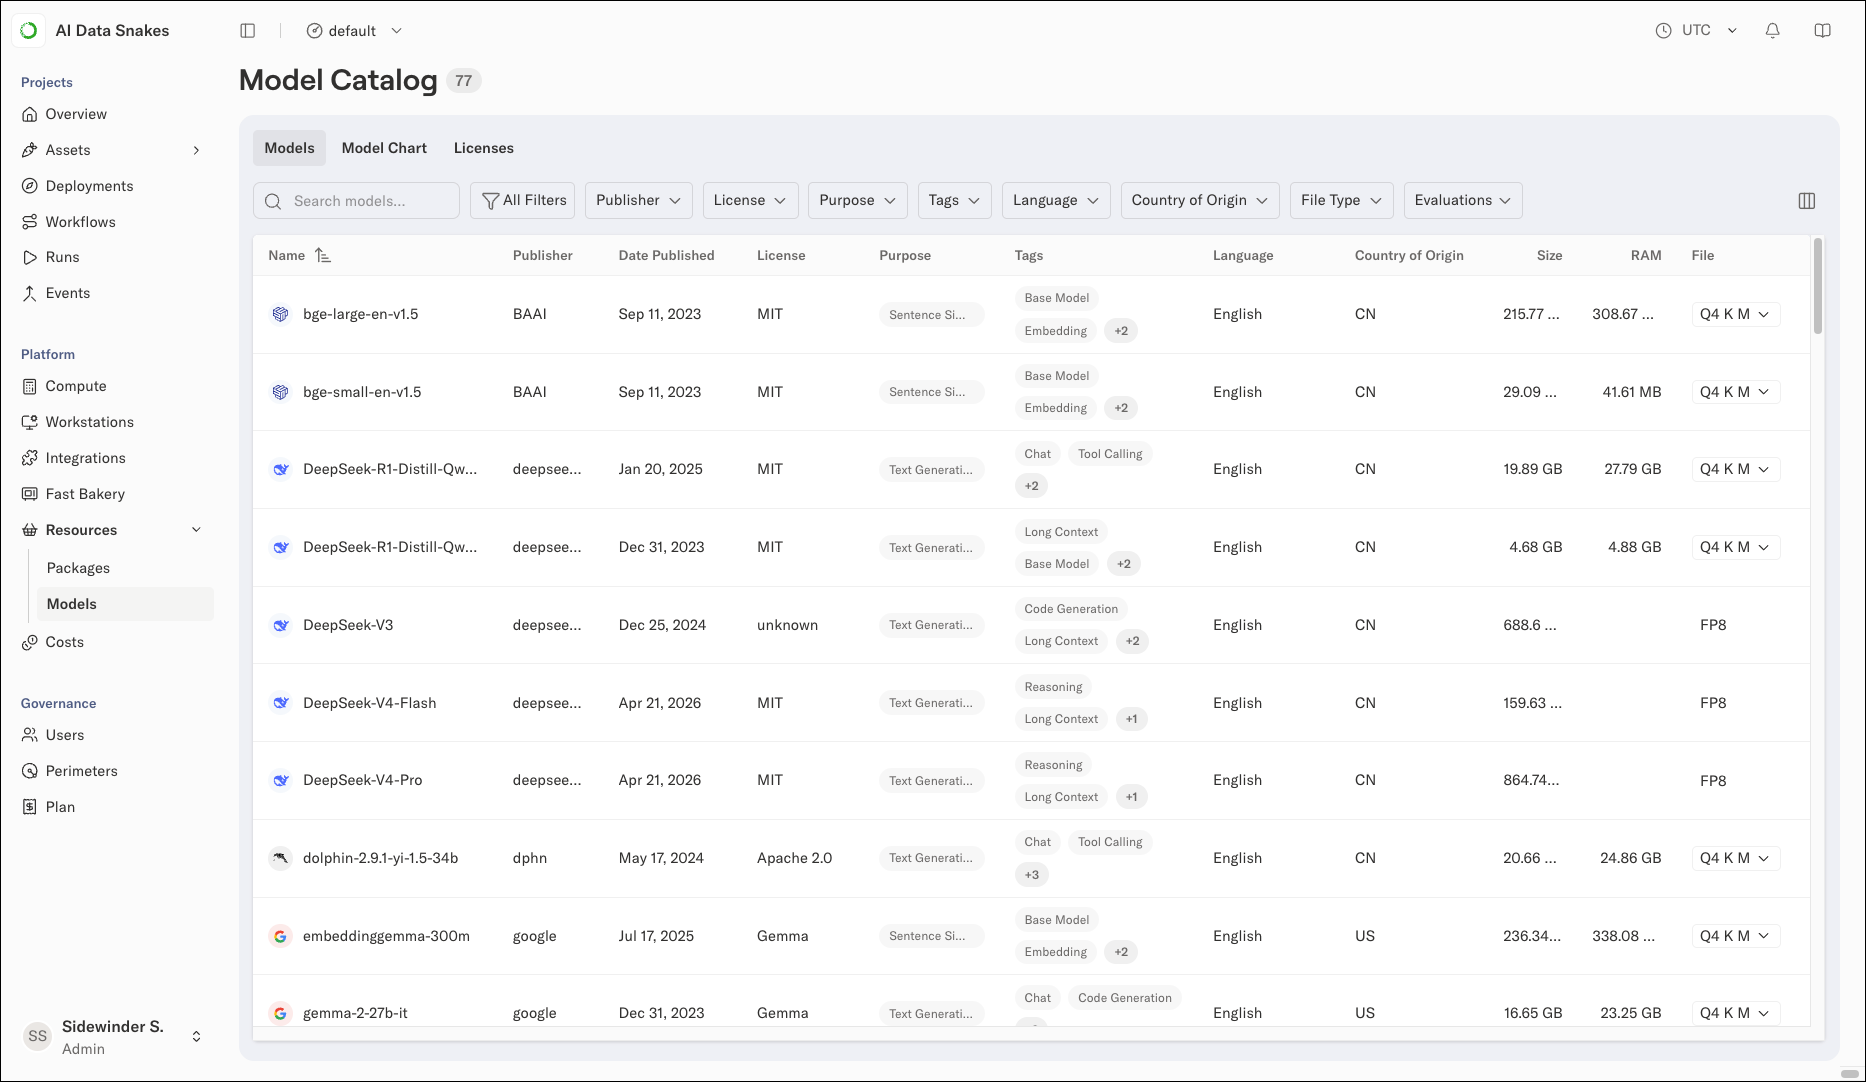The width and height of the screenshot is (1866, 1082).
Task: Click the Workstations icon in sidebar
Action: pyautogui.click(x=30, y=422)
